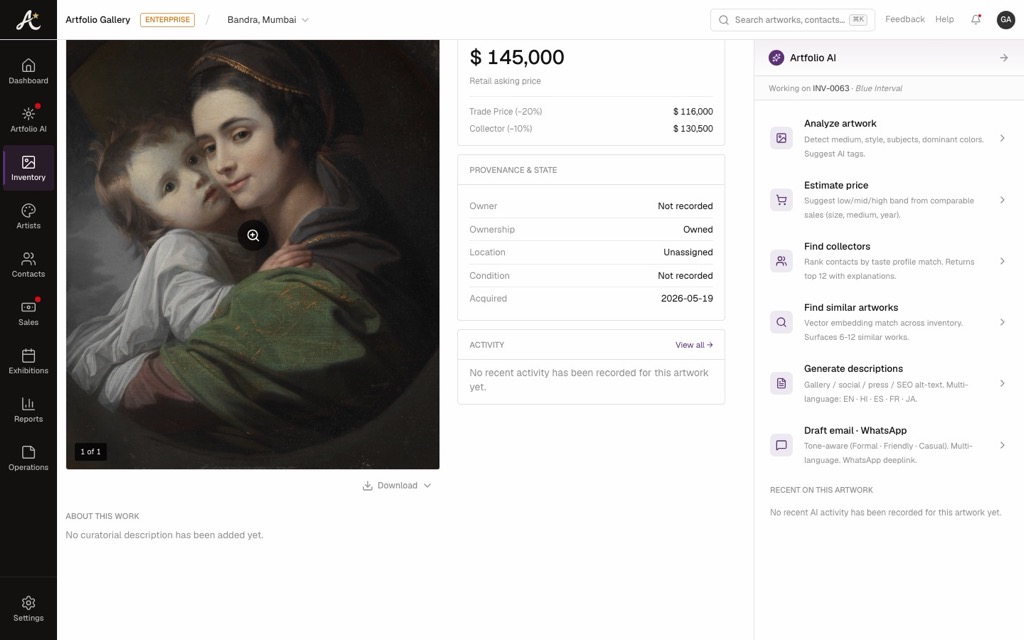Expand the Analyze artwork action
This screenshot has height=640, width=1024.
point(888,138)
